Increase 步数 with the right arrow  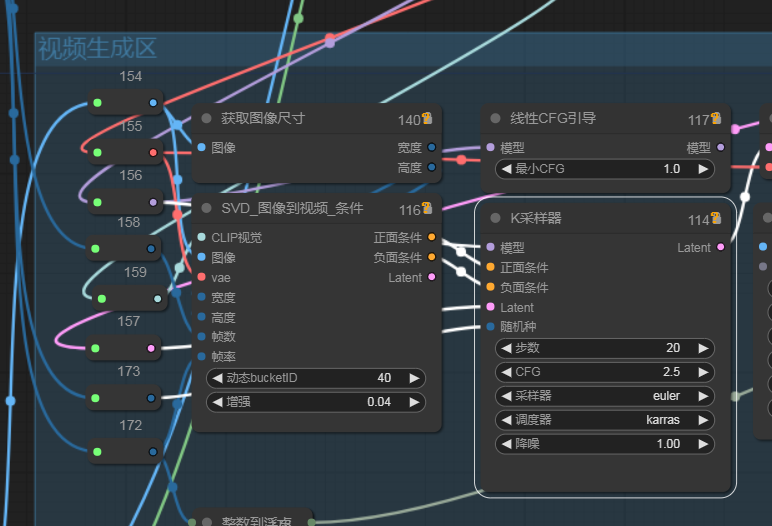tap(703, 348)
